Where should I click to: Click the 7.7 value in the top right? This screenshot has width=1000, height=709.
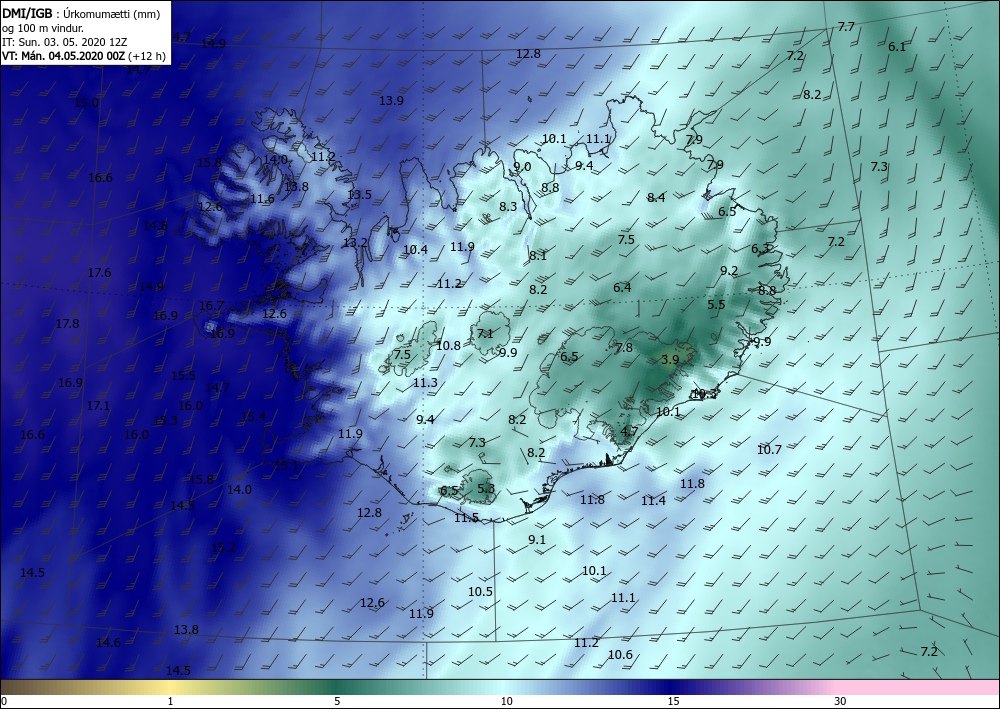pos(846,27)
